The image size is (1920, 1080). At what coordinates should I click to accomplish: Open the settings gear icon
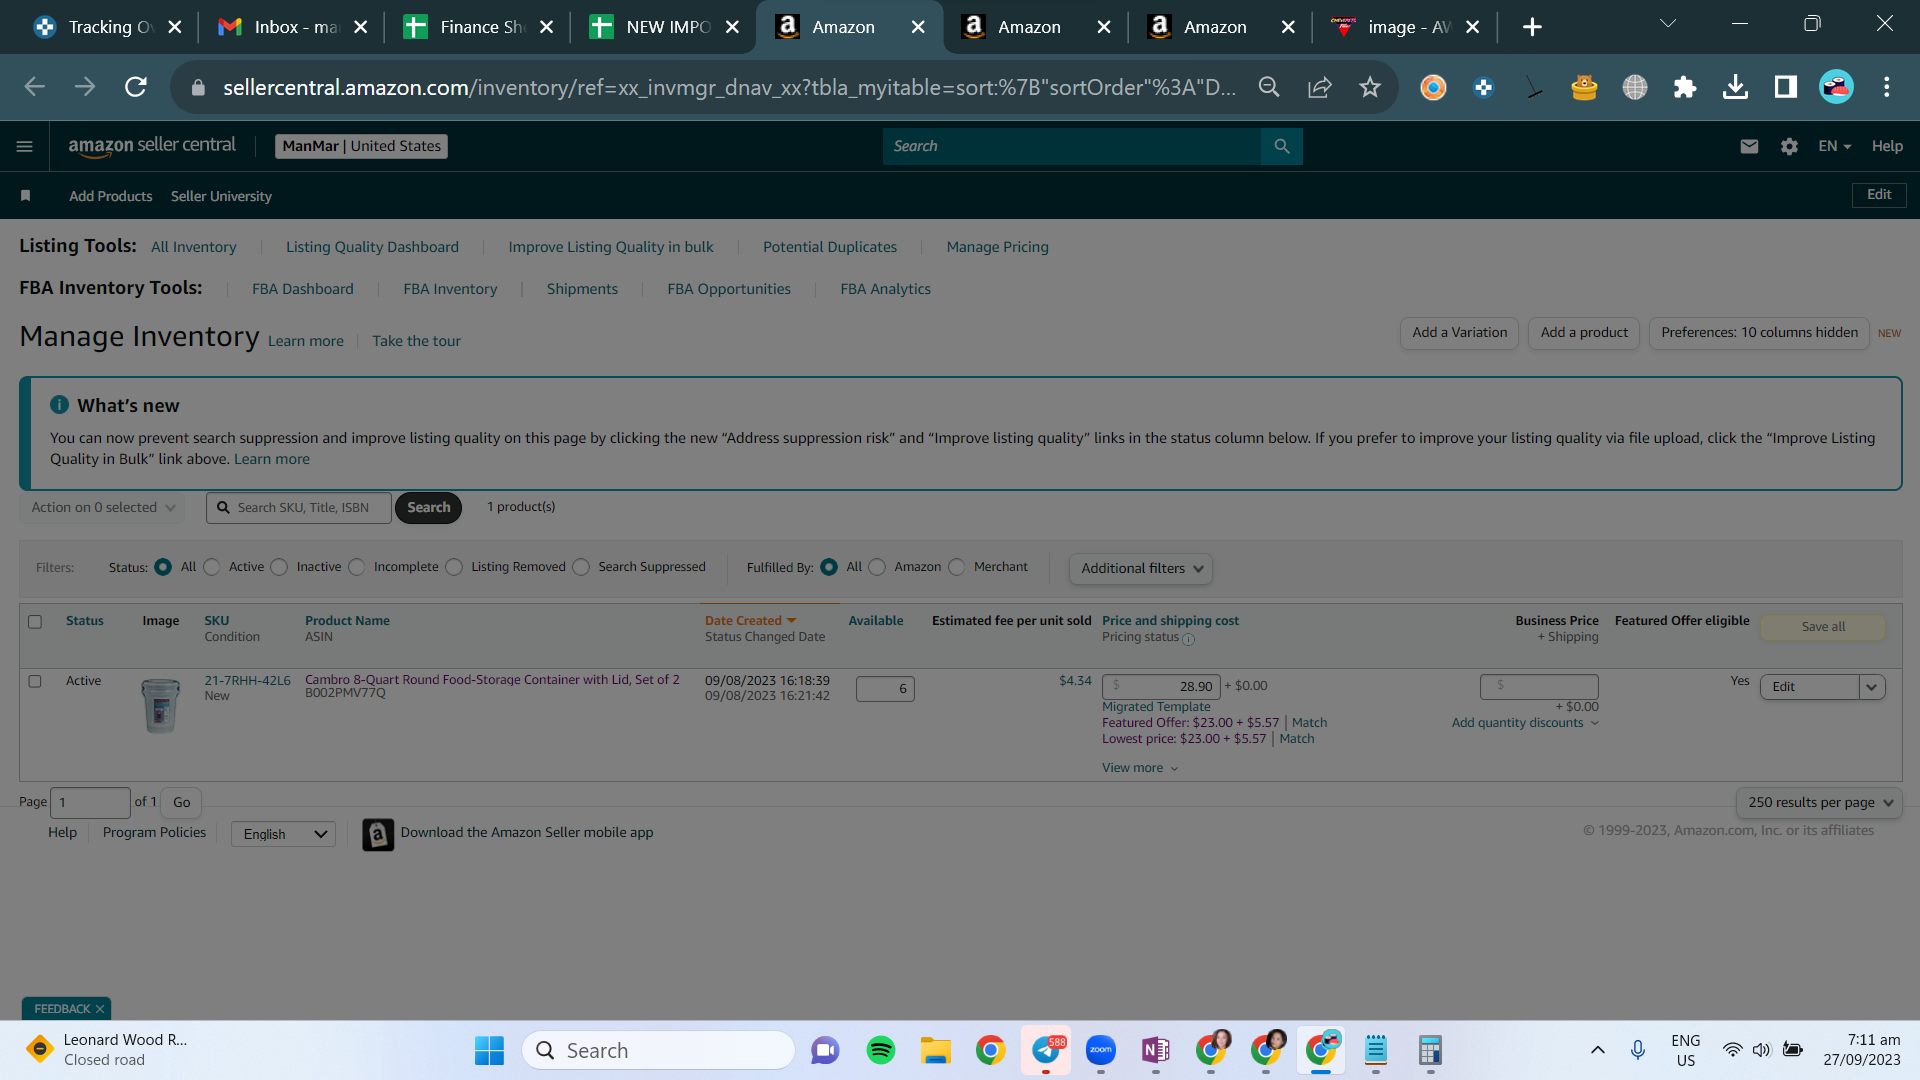(1789, 146)
